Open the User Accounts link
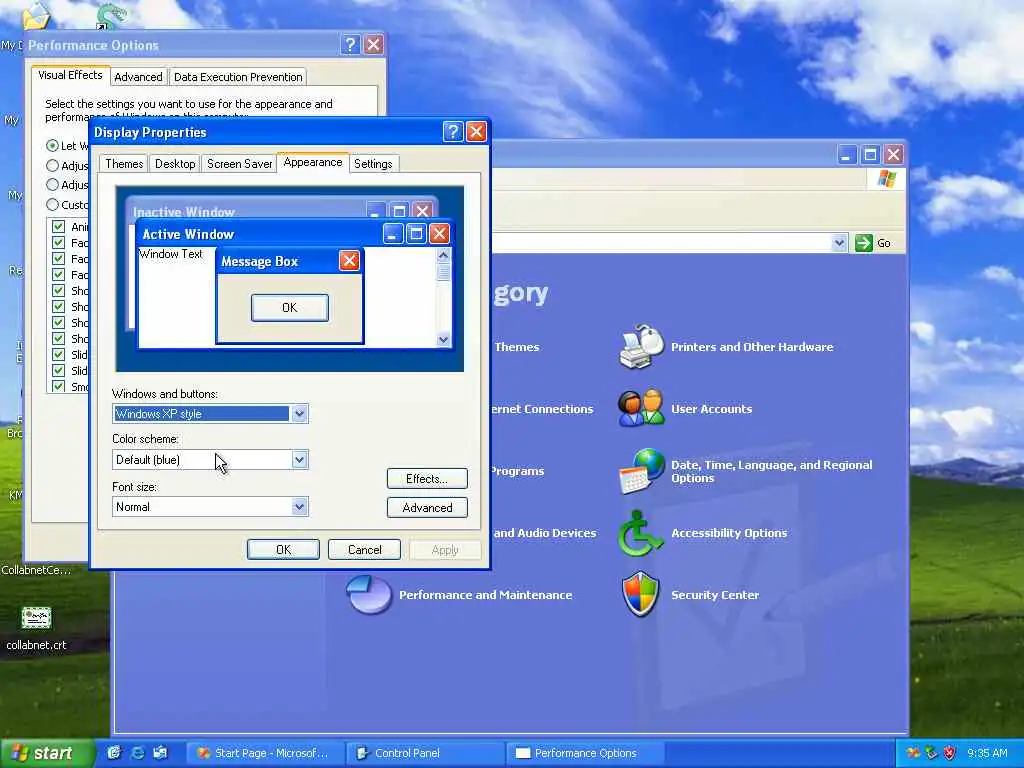This screenshot has height=768, width=1024. pos(711,409)
